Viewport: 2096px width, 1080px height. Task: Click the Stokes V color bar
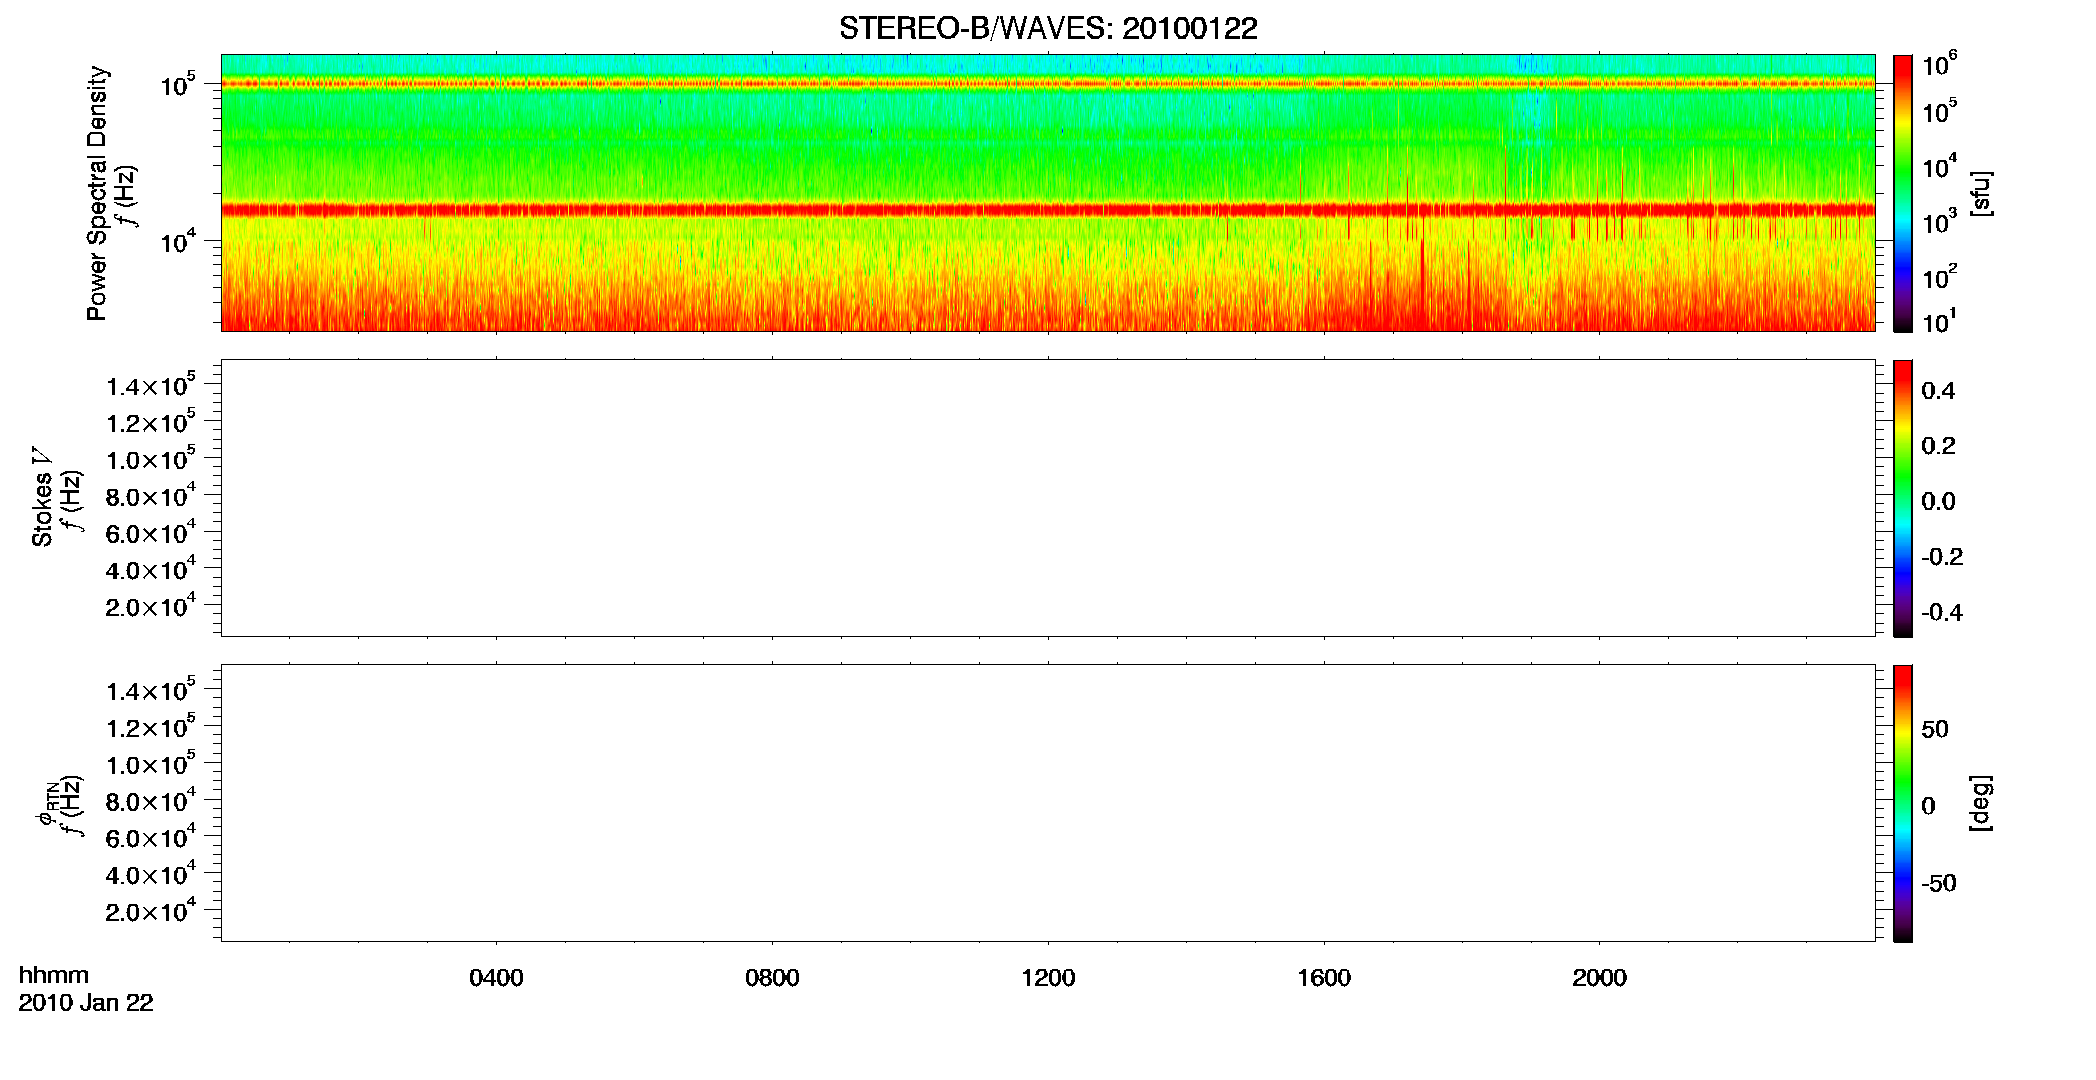coord(1903,498)
